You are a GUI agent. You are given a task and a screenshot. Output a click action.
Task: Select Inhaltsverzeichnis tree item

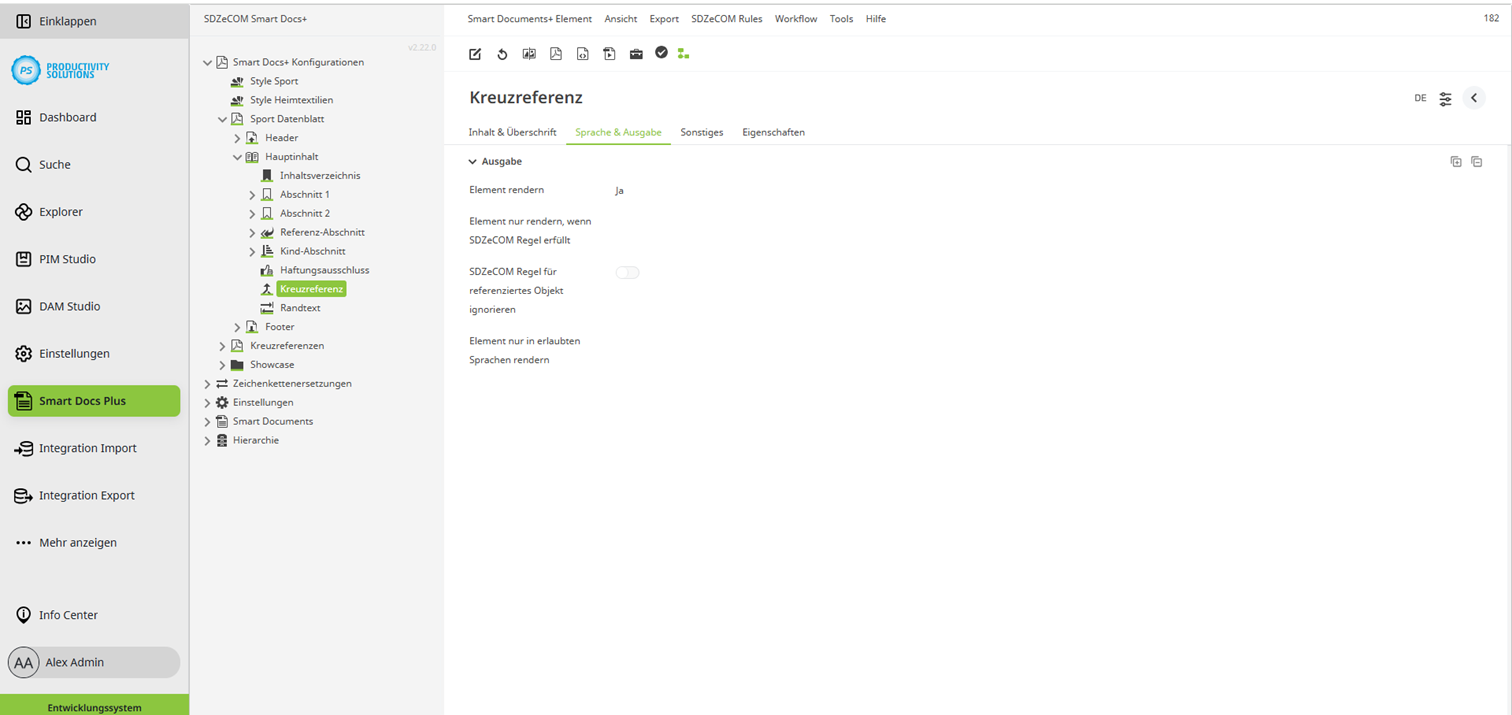320,176
